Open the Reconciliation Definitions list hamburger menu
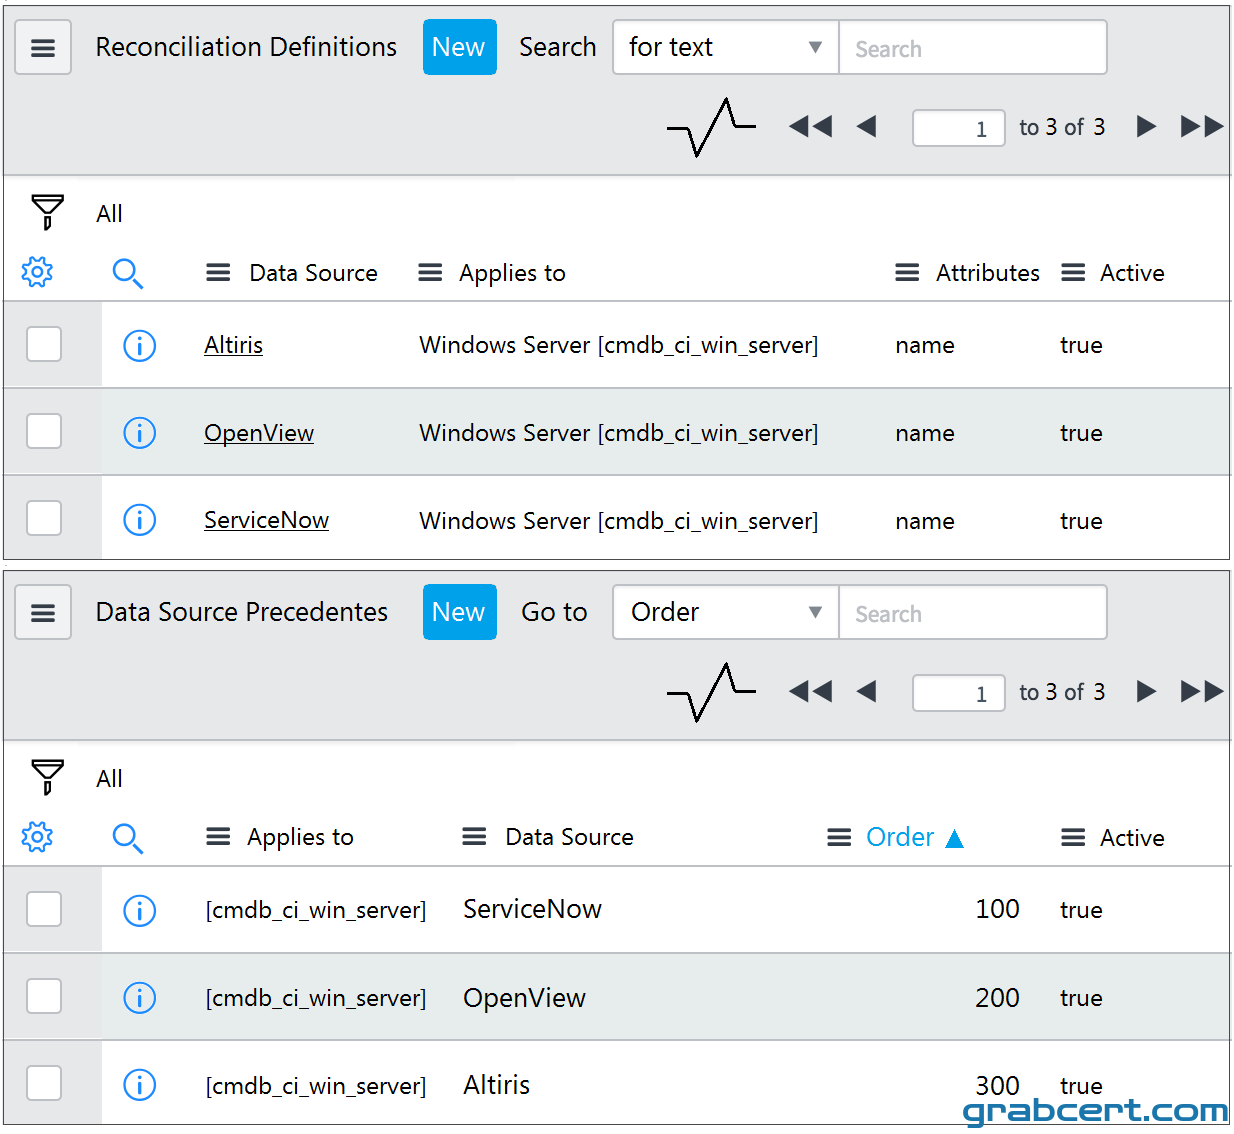 (x=43, y=48)
